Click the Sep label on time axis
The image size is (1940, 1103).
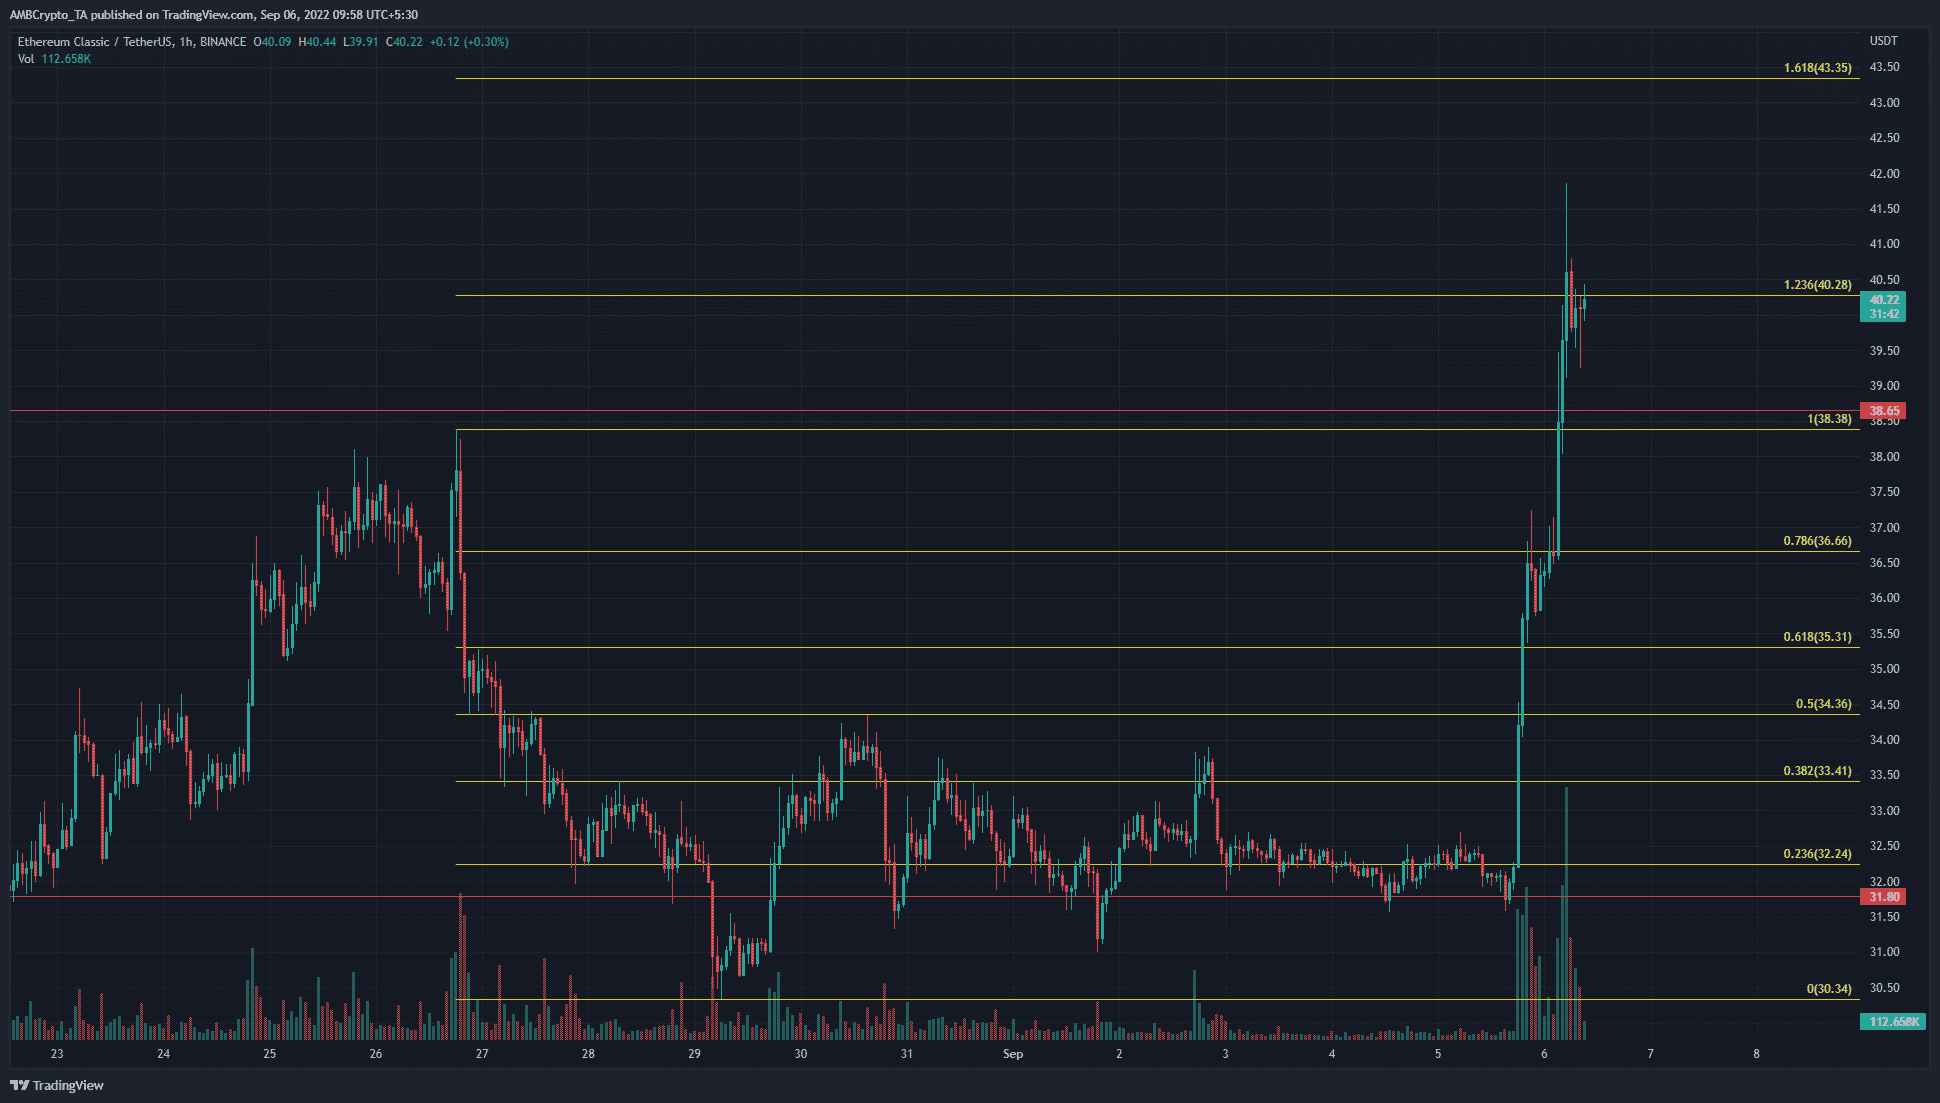[x=1013, y=1054]
